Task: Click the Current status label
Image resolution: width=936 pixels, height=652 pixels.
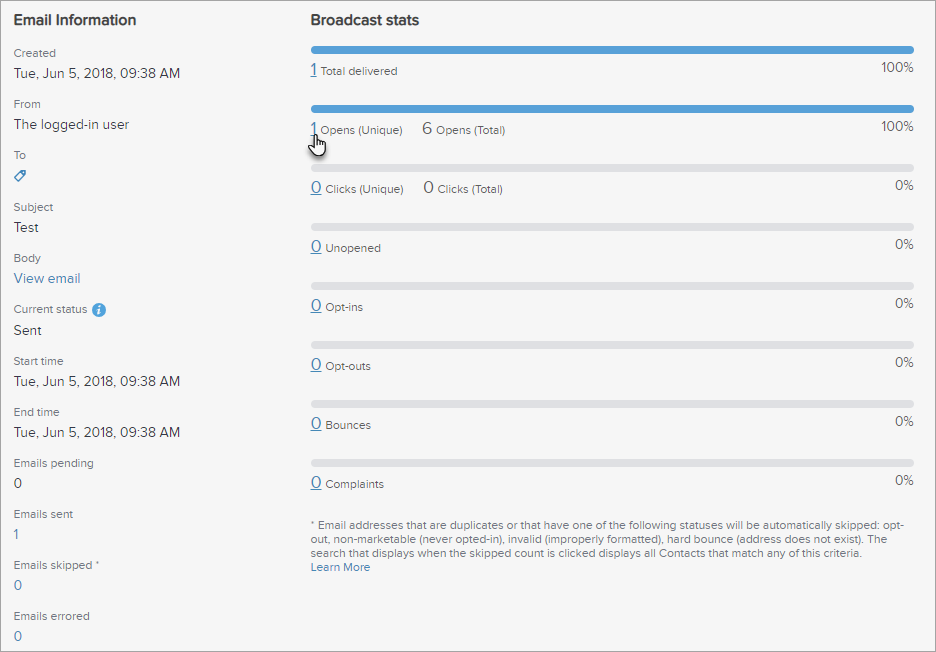Action: point(50,310)
